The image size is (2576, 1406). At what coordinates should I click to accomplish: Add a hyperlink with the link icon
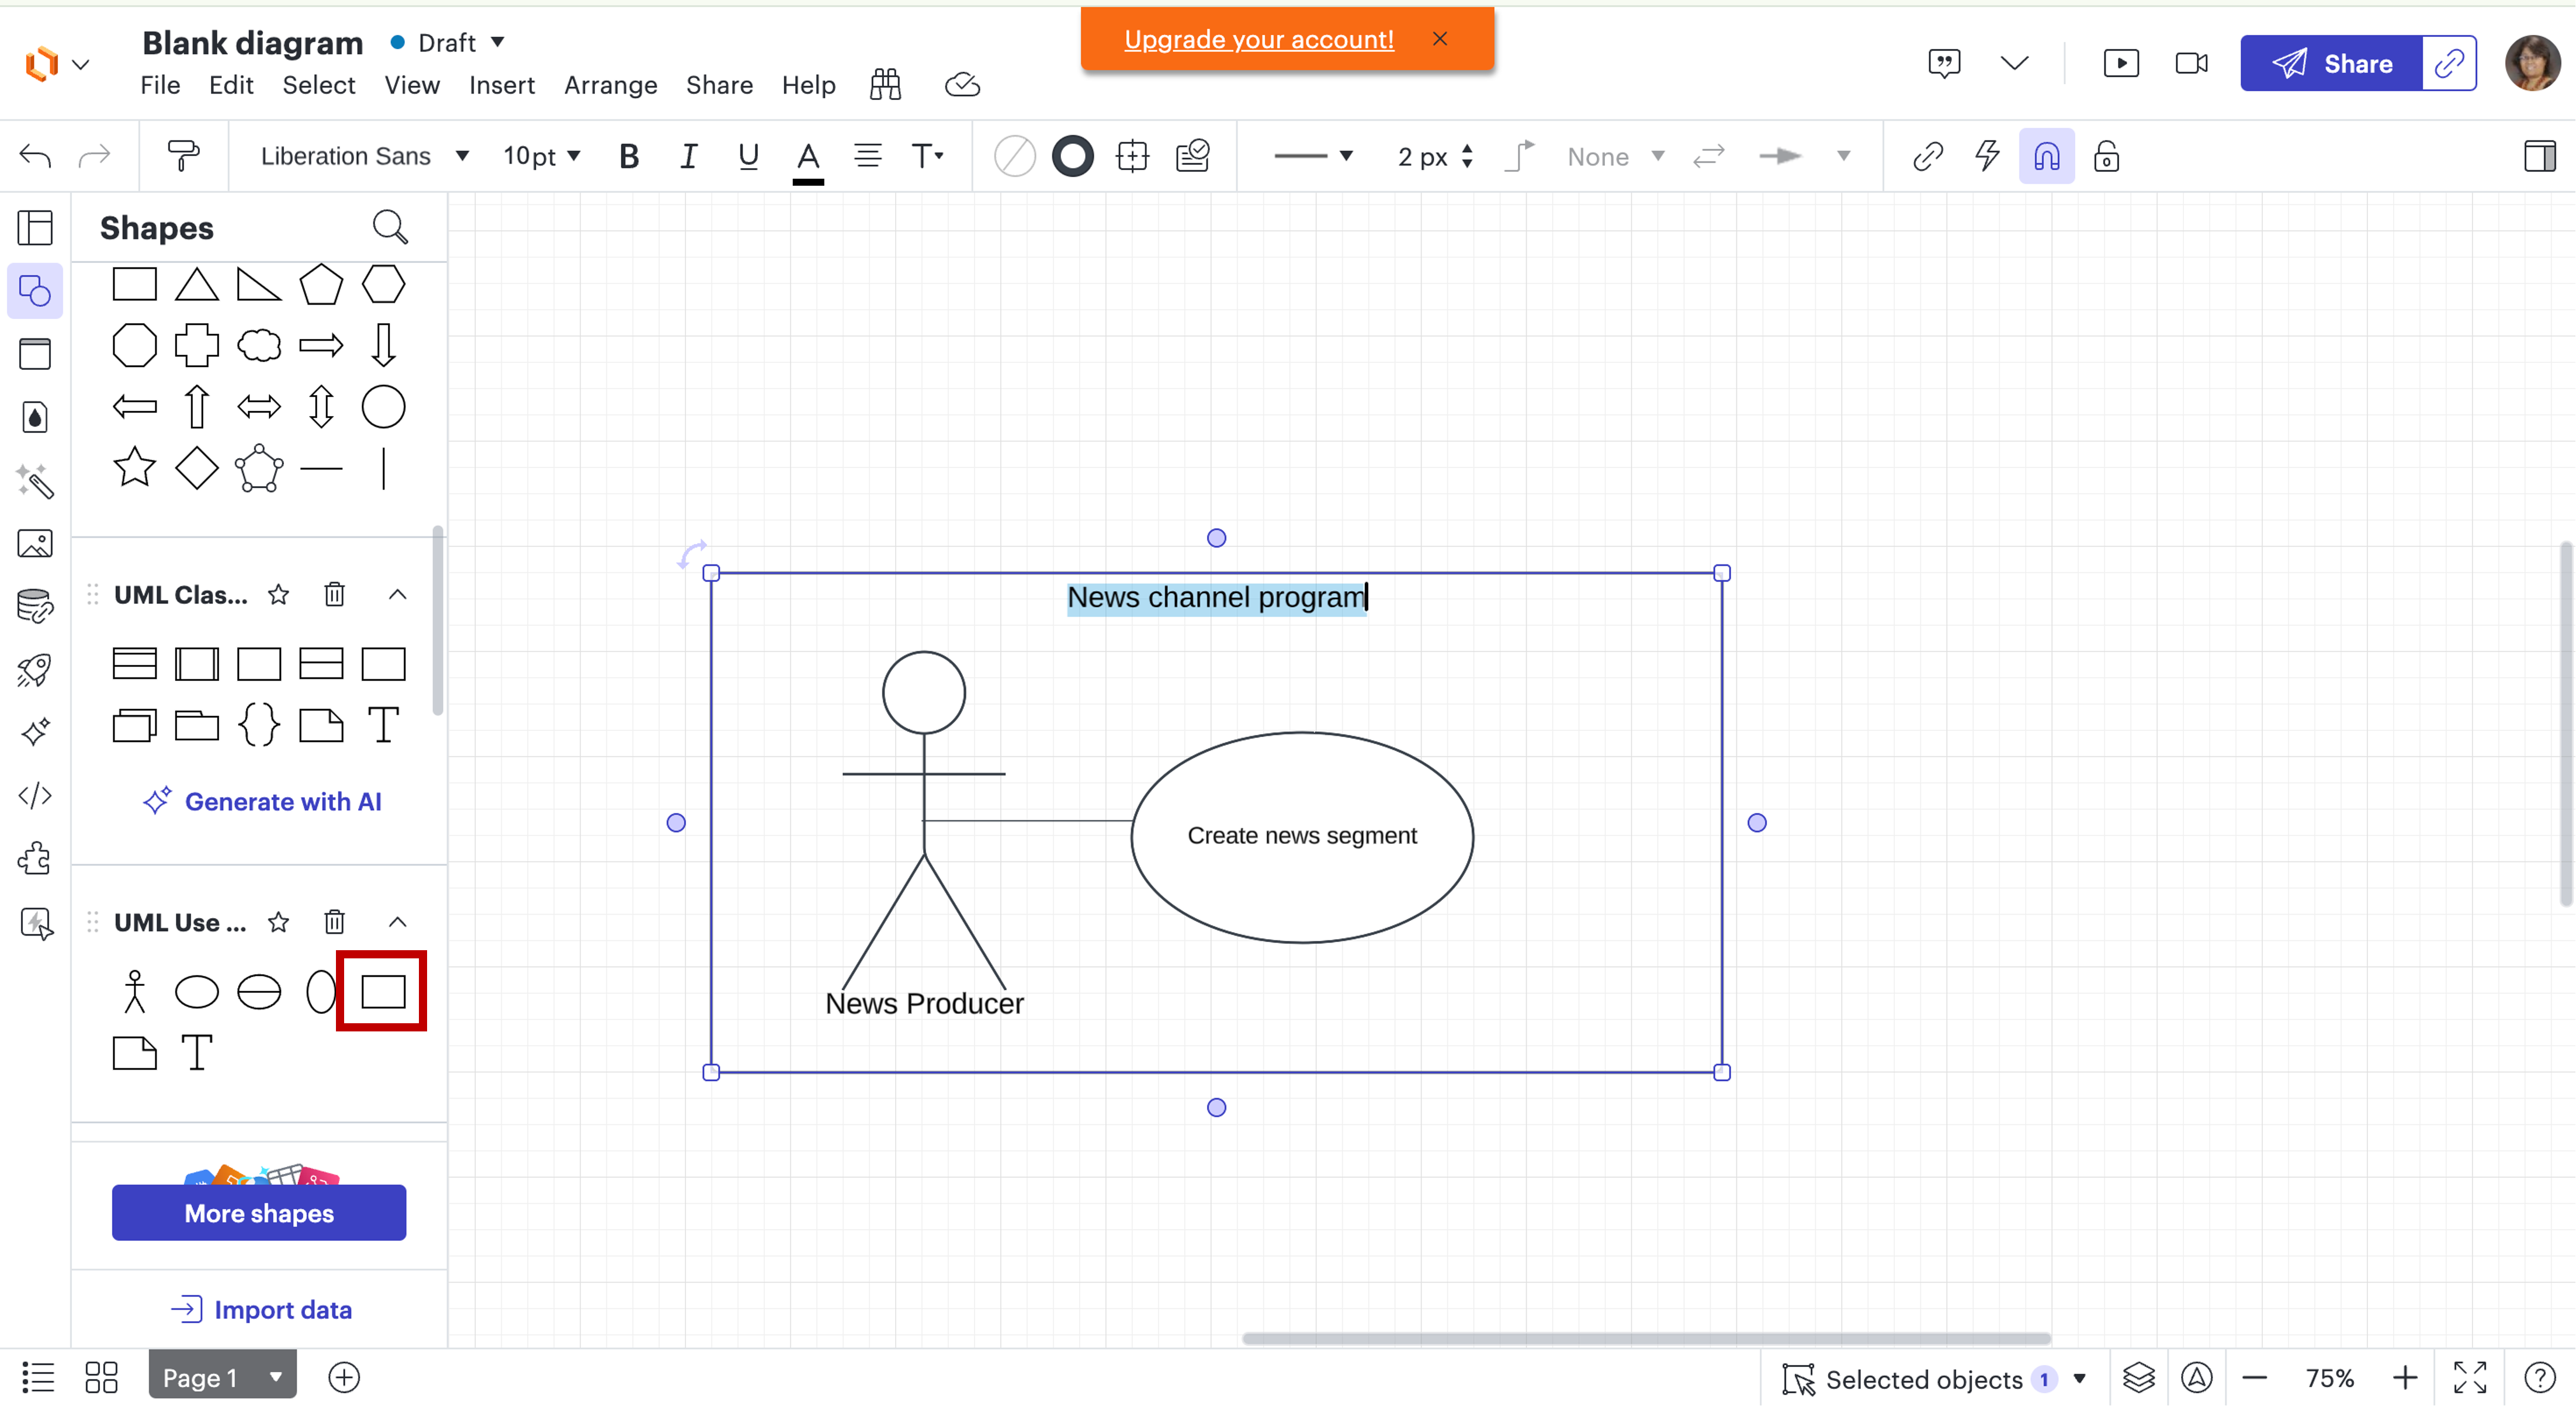point(1928,156)
